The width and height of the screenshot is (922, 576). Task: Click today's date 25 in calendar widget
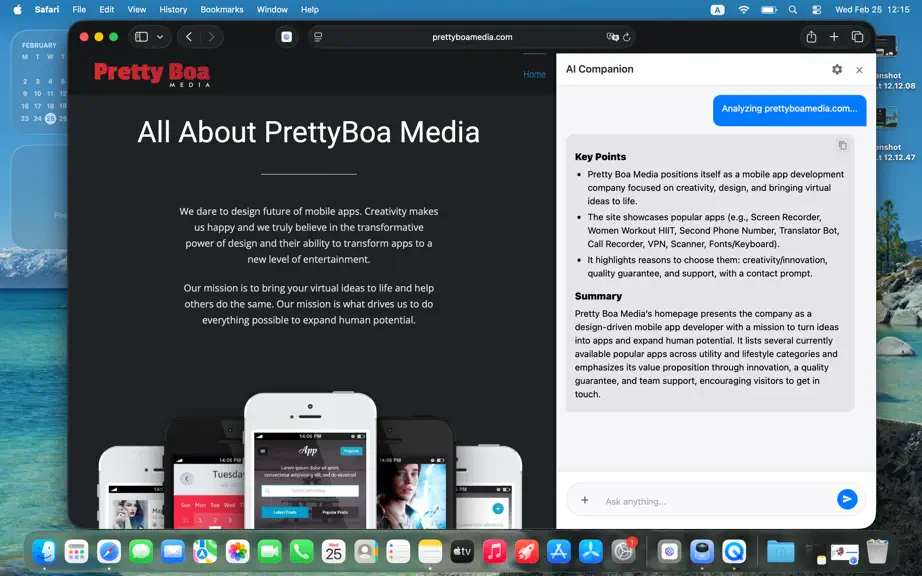click(51, 118)
